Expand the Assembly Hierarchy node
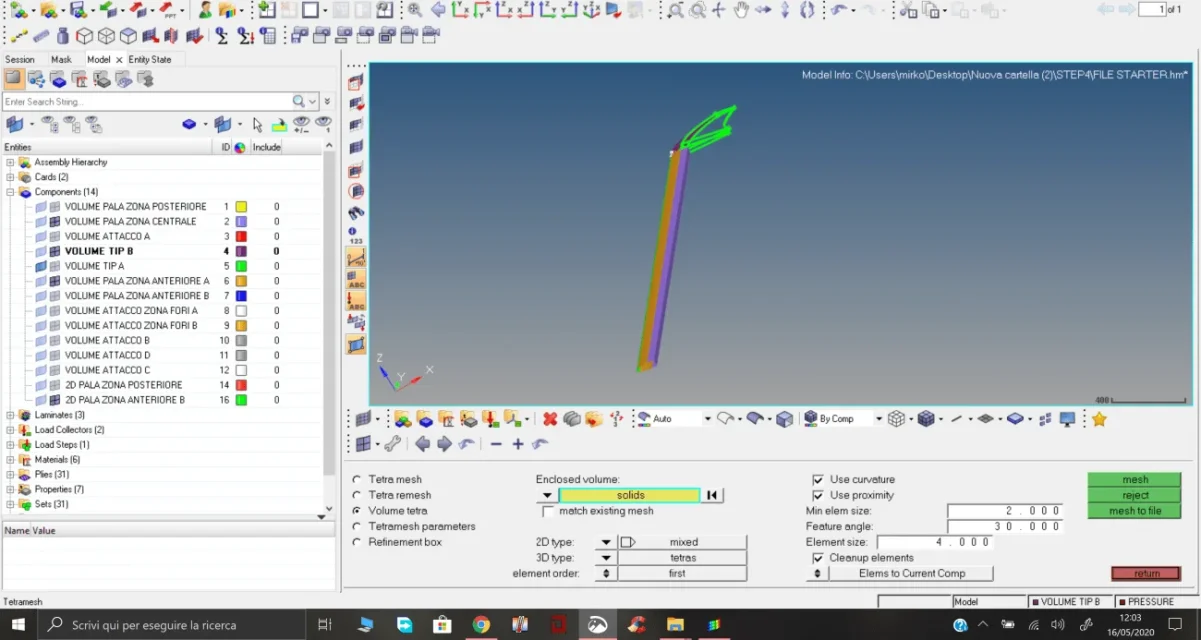Viewport: 1201px width, 640px height. pos(11,162)
